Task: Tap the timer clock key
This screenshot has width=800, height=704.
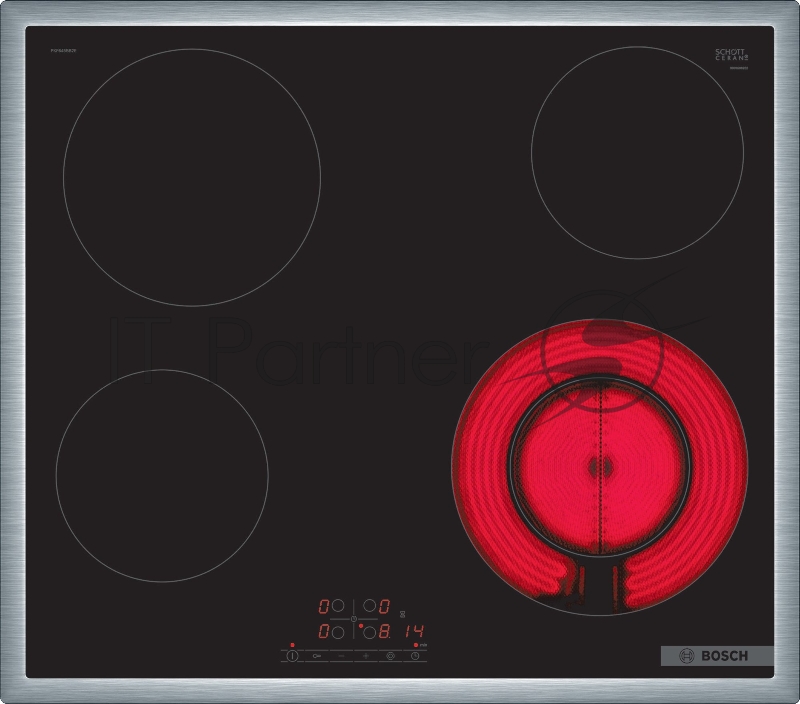Action: click(414, 657)
